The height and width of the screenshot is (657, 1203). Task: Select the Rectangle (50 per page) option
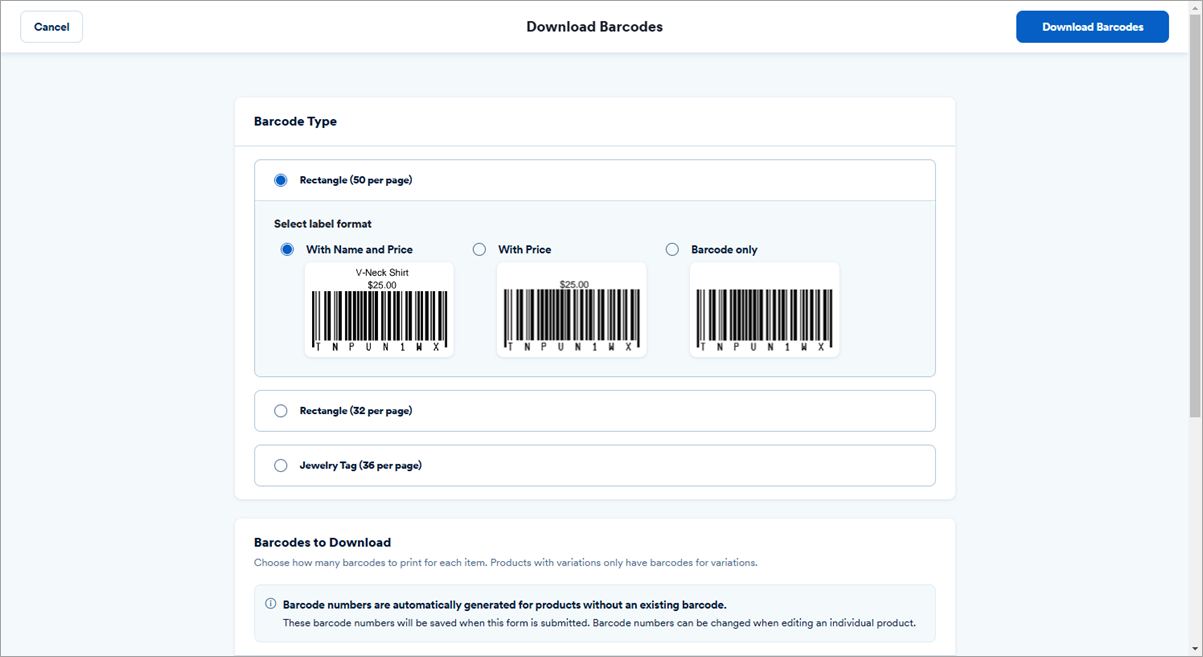tap(281, 180)
